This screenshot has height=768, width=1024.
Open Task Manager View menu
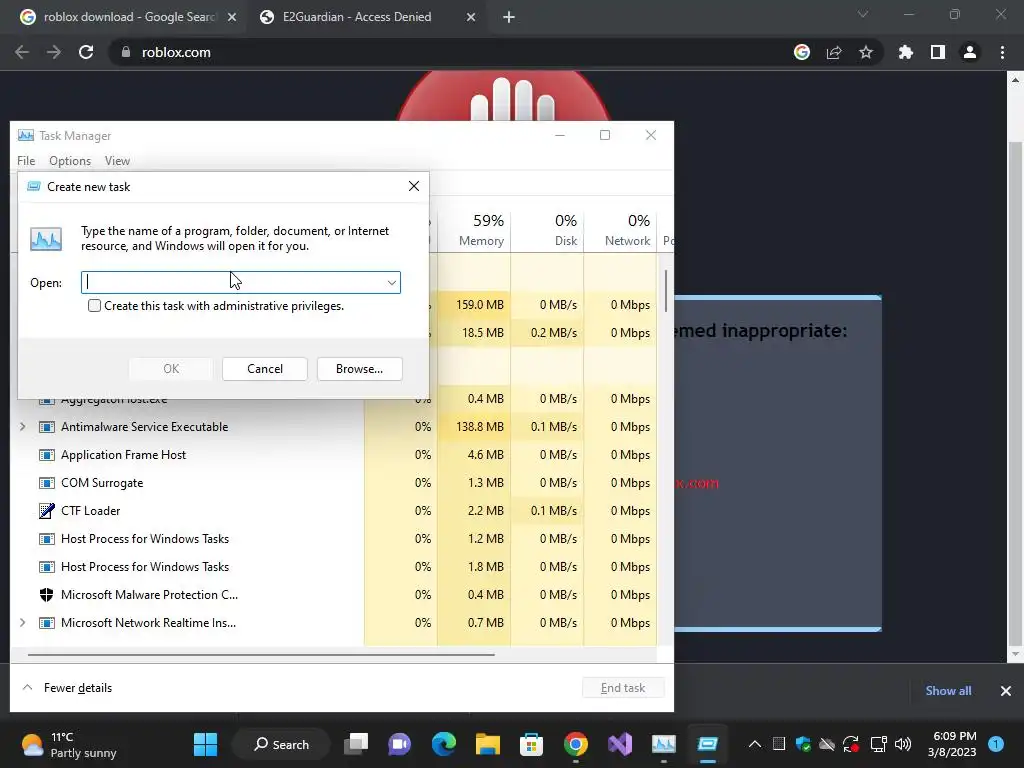pos(118,161)
